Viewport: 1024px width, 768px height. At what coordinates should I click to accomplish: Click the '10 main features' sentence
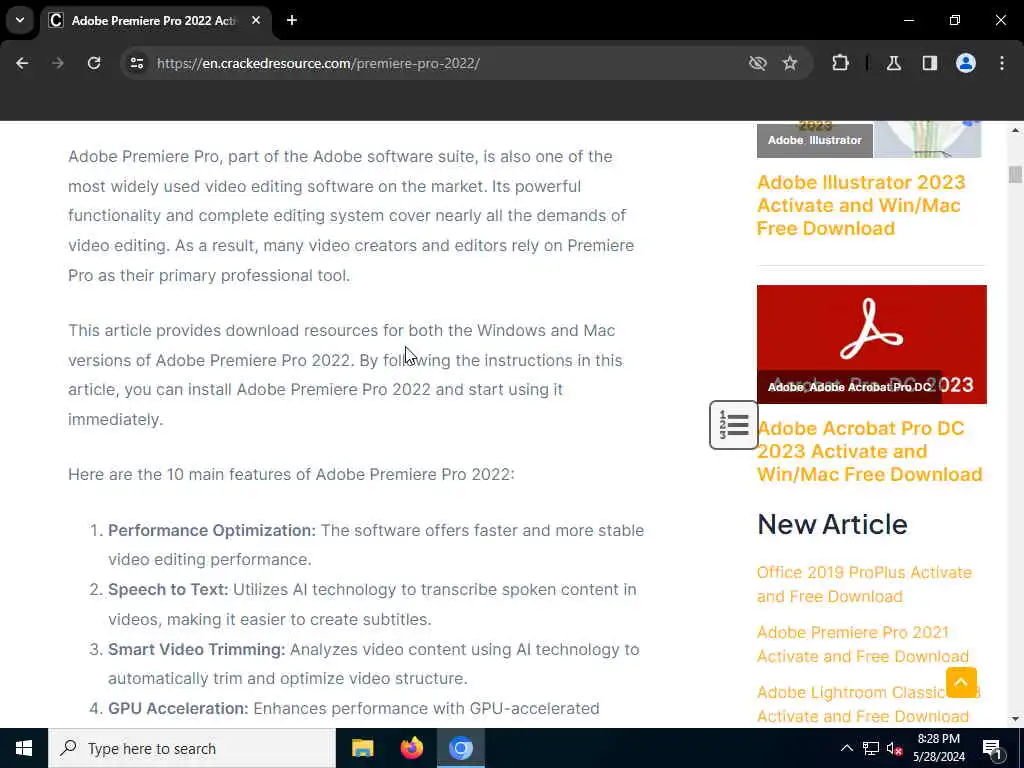point(291,474)
